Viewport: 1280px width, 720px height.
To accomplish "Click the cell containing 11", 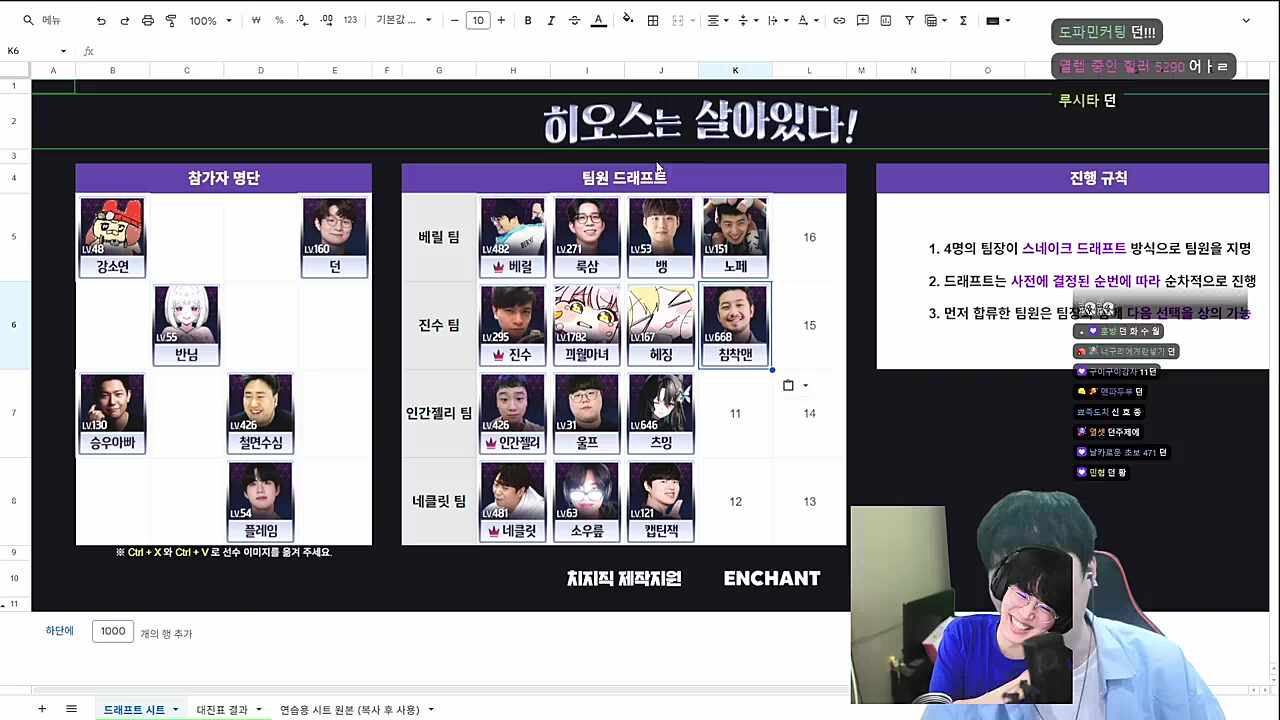I will [735, 413].
